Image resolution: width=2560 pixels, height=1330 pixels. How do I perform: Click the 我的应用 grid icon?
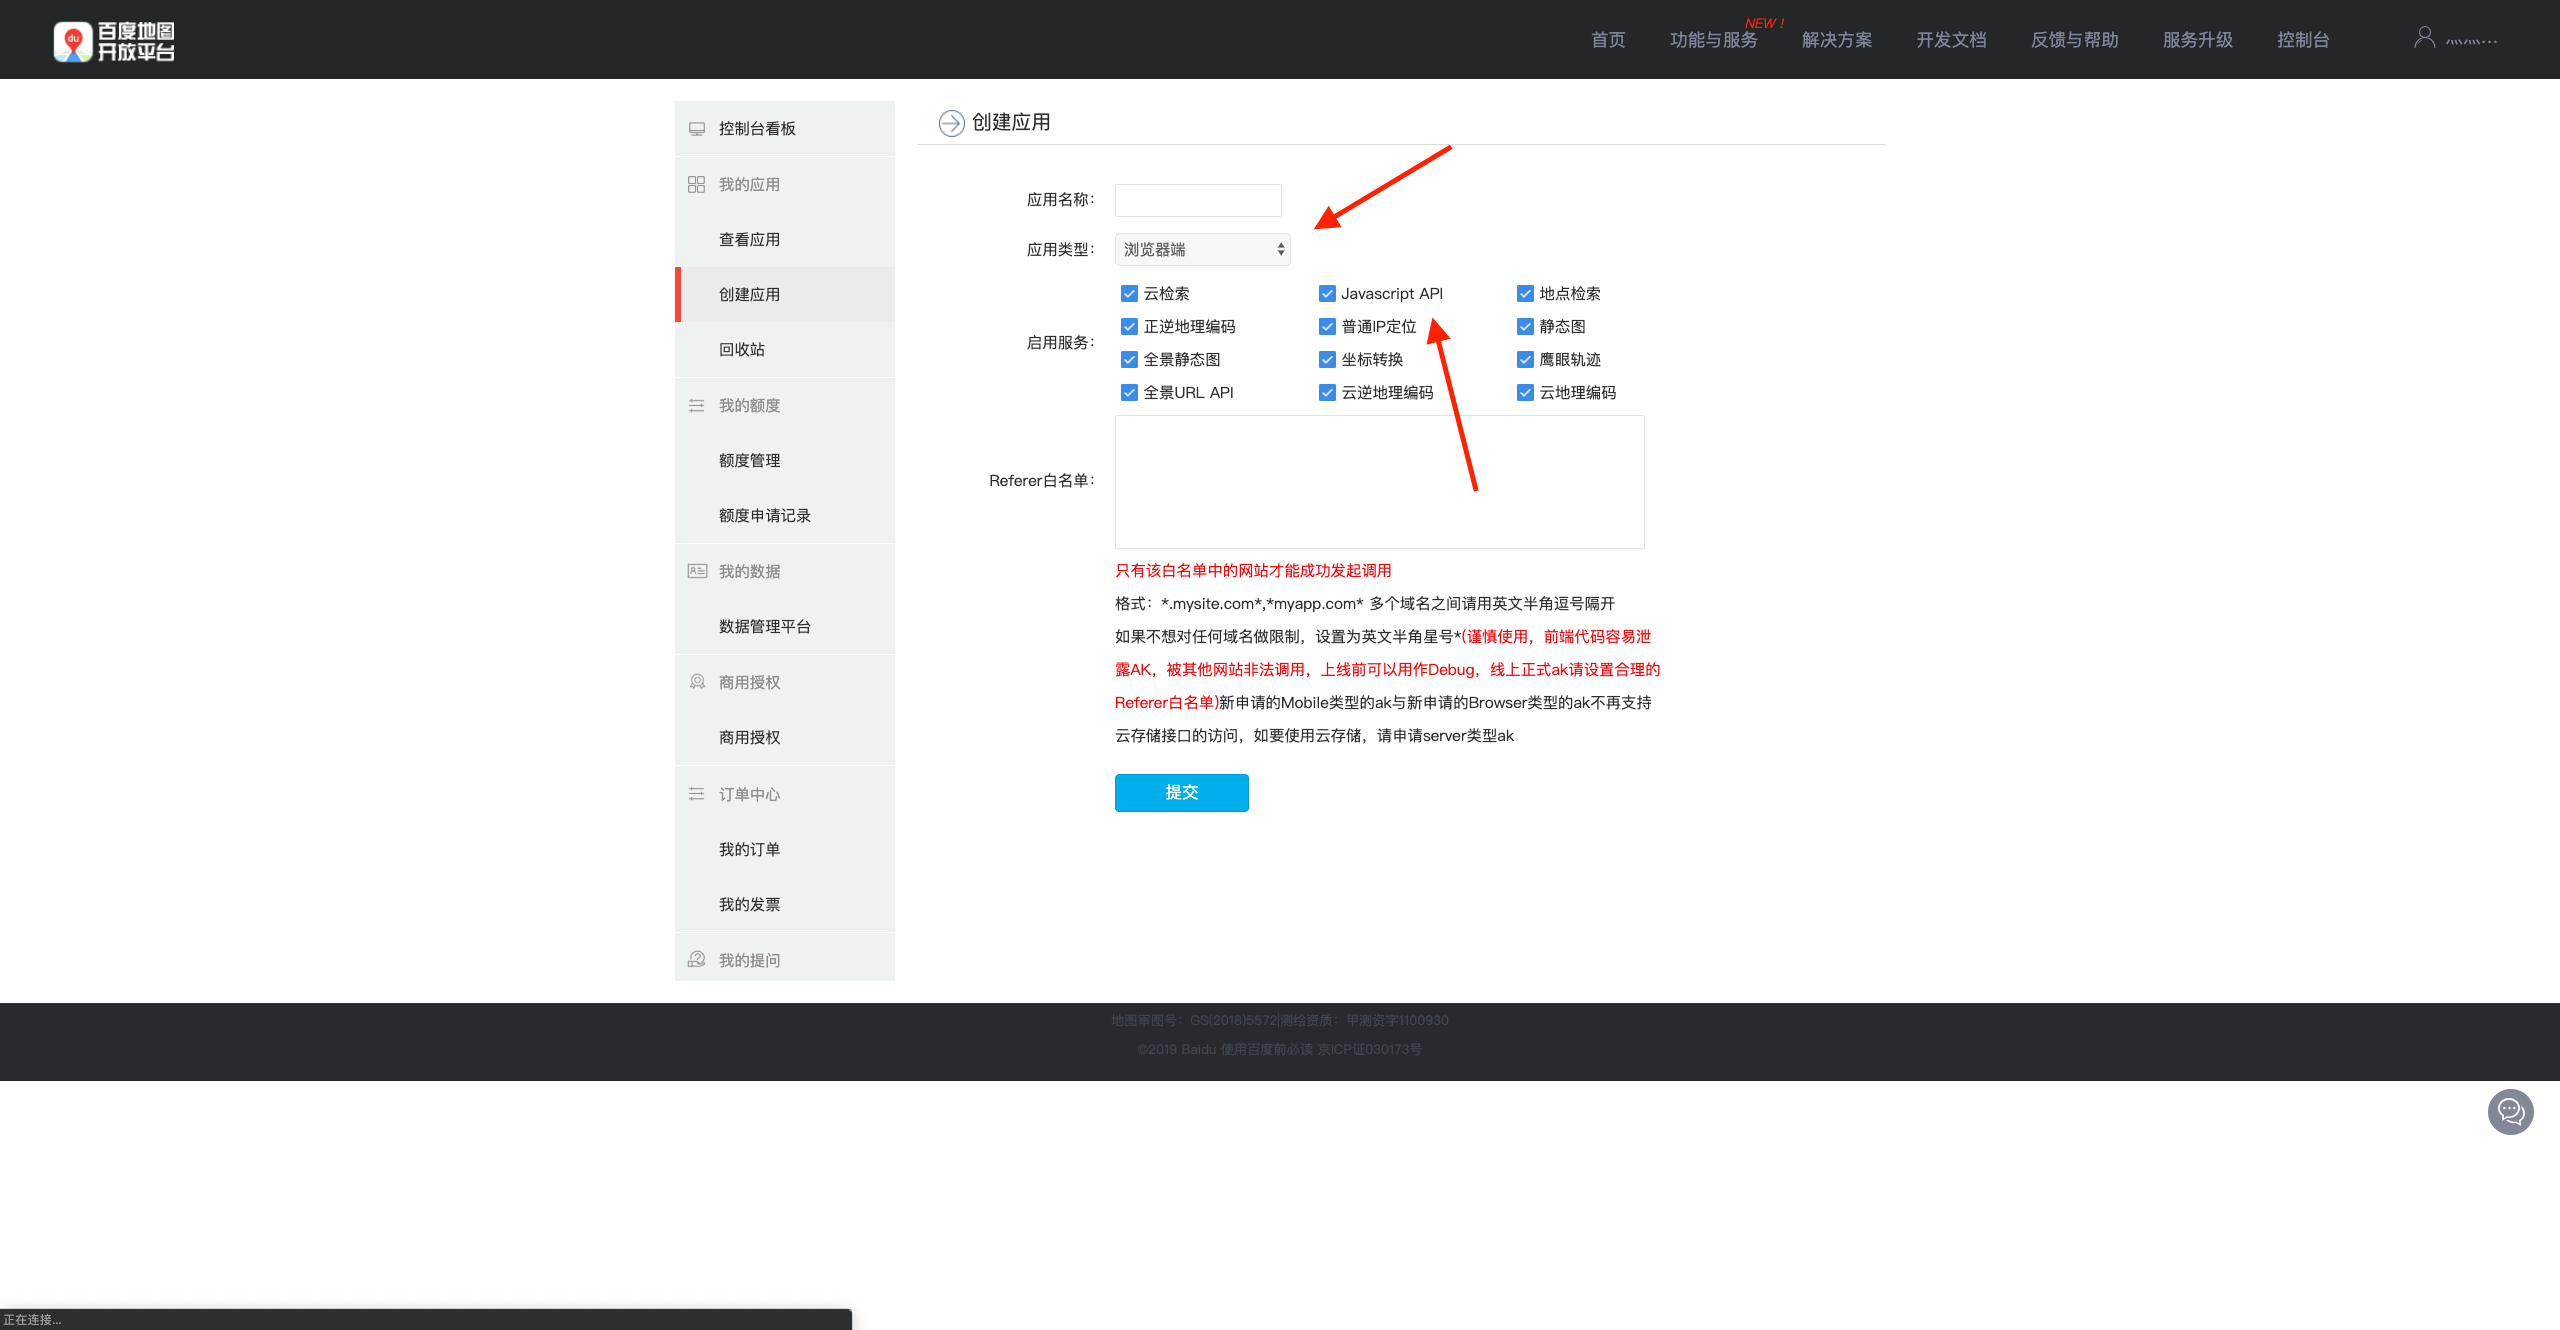pyautogui.click(x=697, y=185)
